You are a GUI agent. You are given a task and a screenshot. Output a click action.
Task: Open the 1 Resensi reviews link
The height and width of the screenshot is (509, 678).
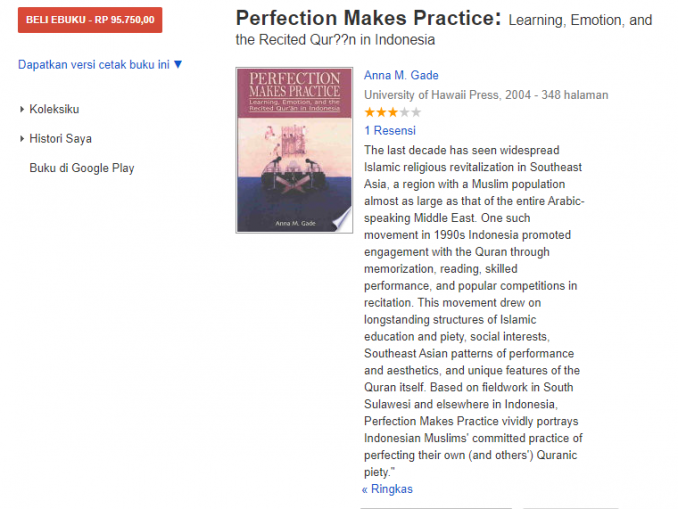coord(390,131)
